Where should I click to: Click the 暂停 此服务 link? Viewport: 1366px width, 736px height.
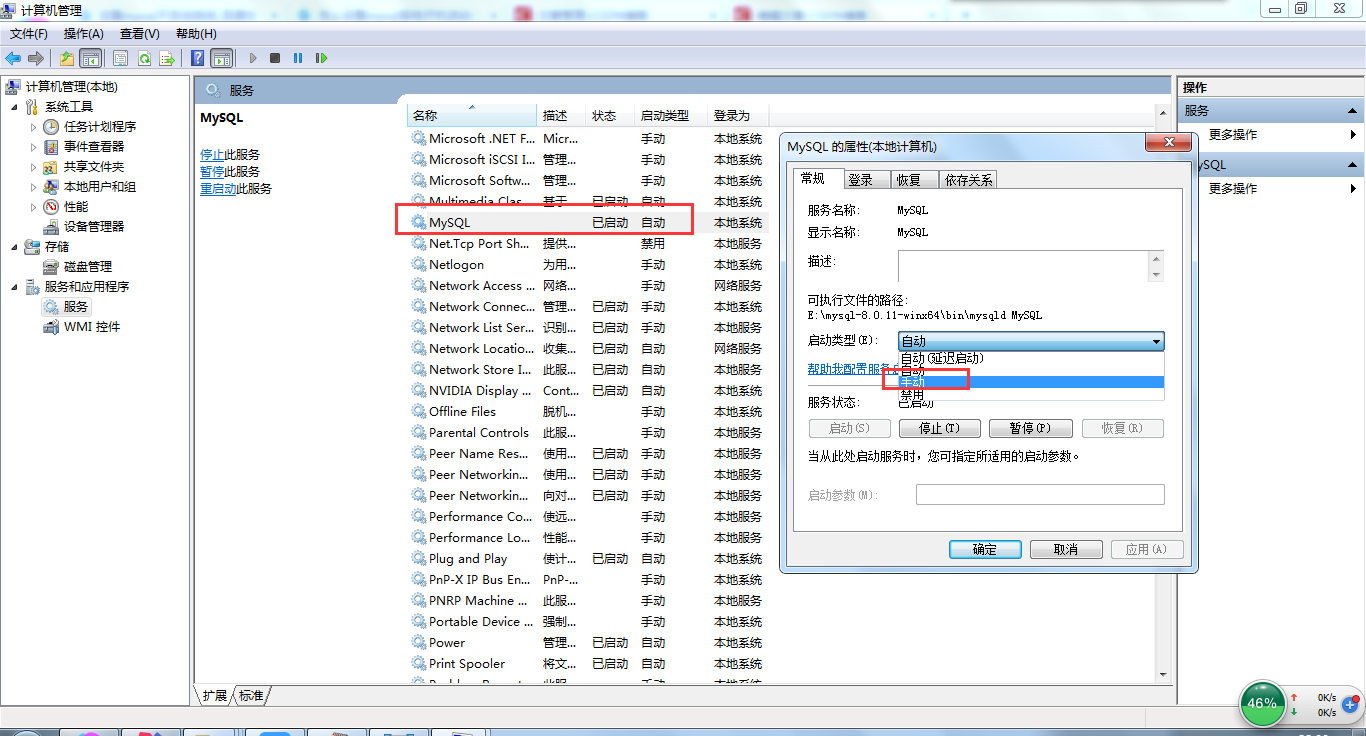(212, 172)
